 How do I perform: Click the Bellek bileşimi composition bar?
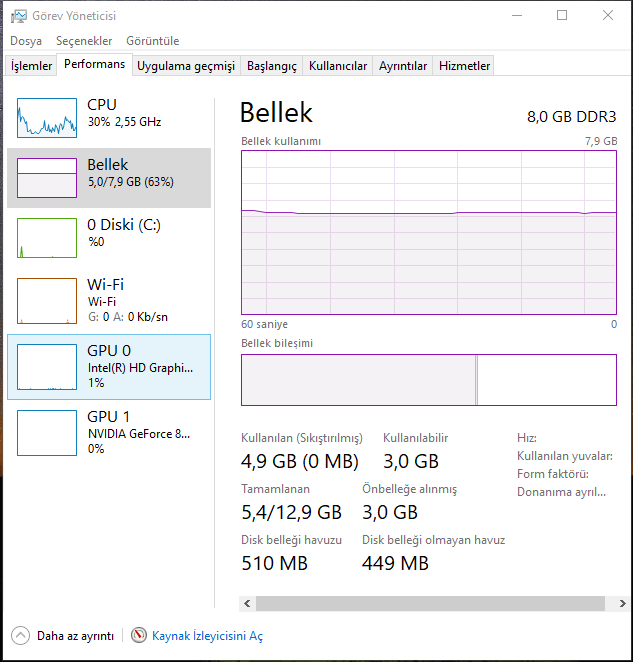click(x=428, y=380)
